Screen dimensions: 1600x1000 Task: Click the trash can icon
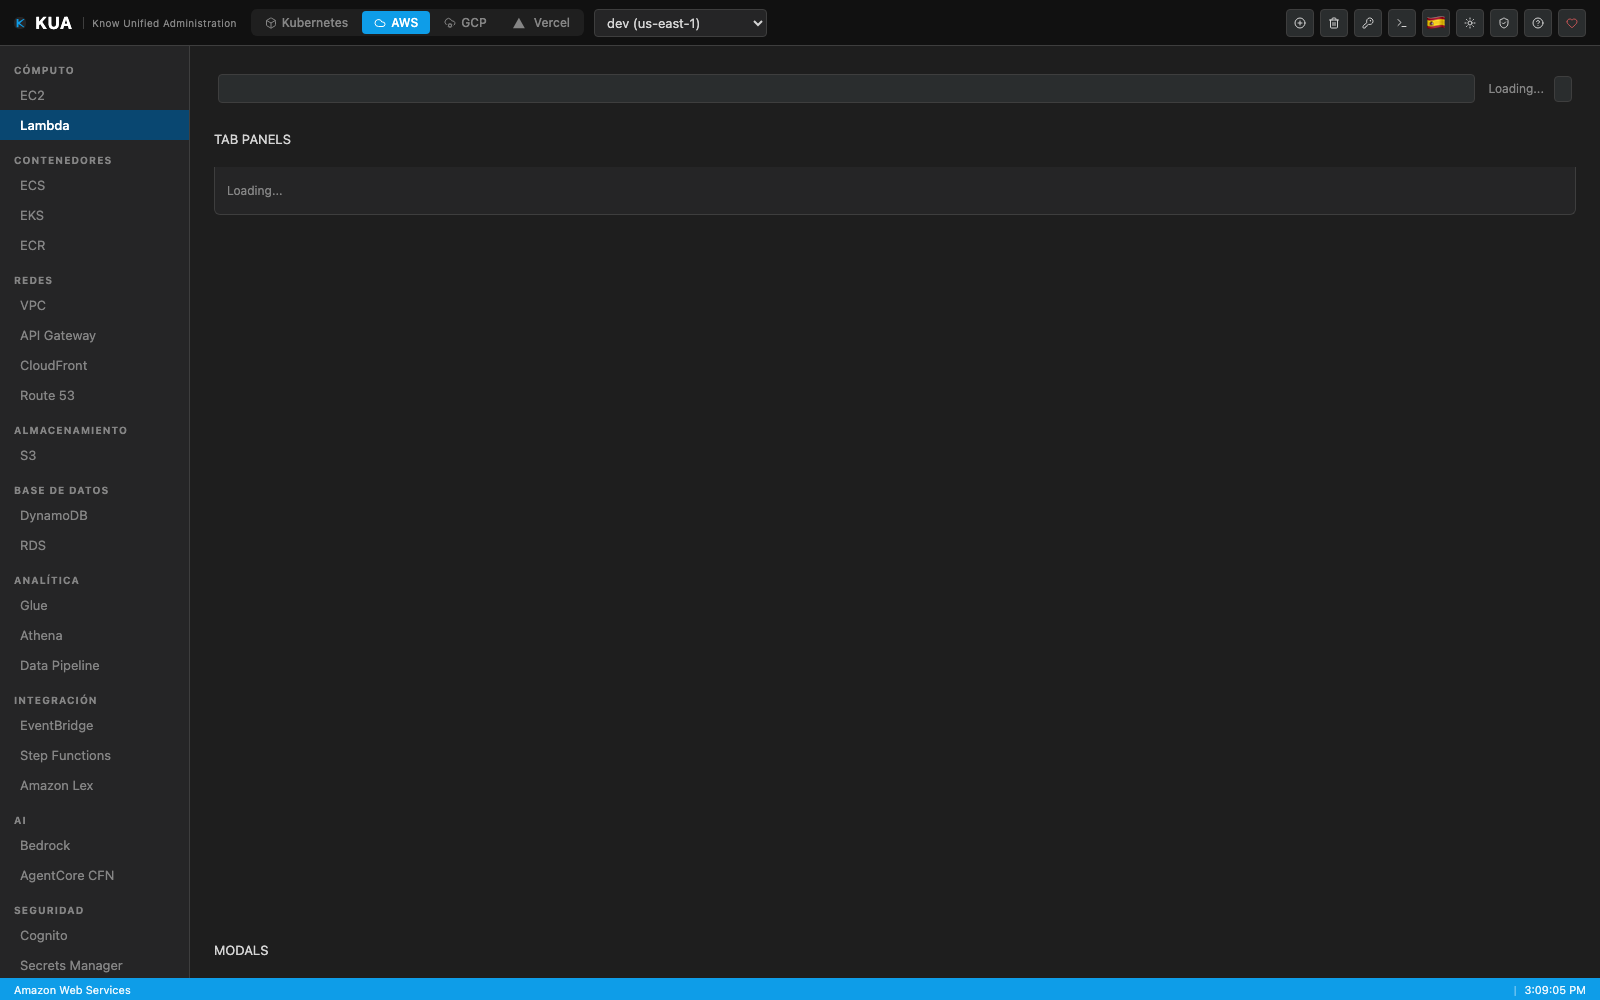1334,23
